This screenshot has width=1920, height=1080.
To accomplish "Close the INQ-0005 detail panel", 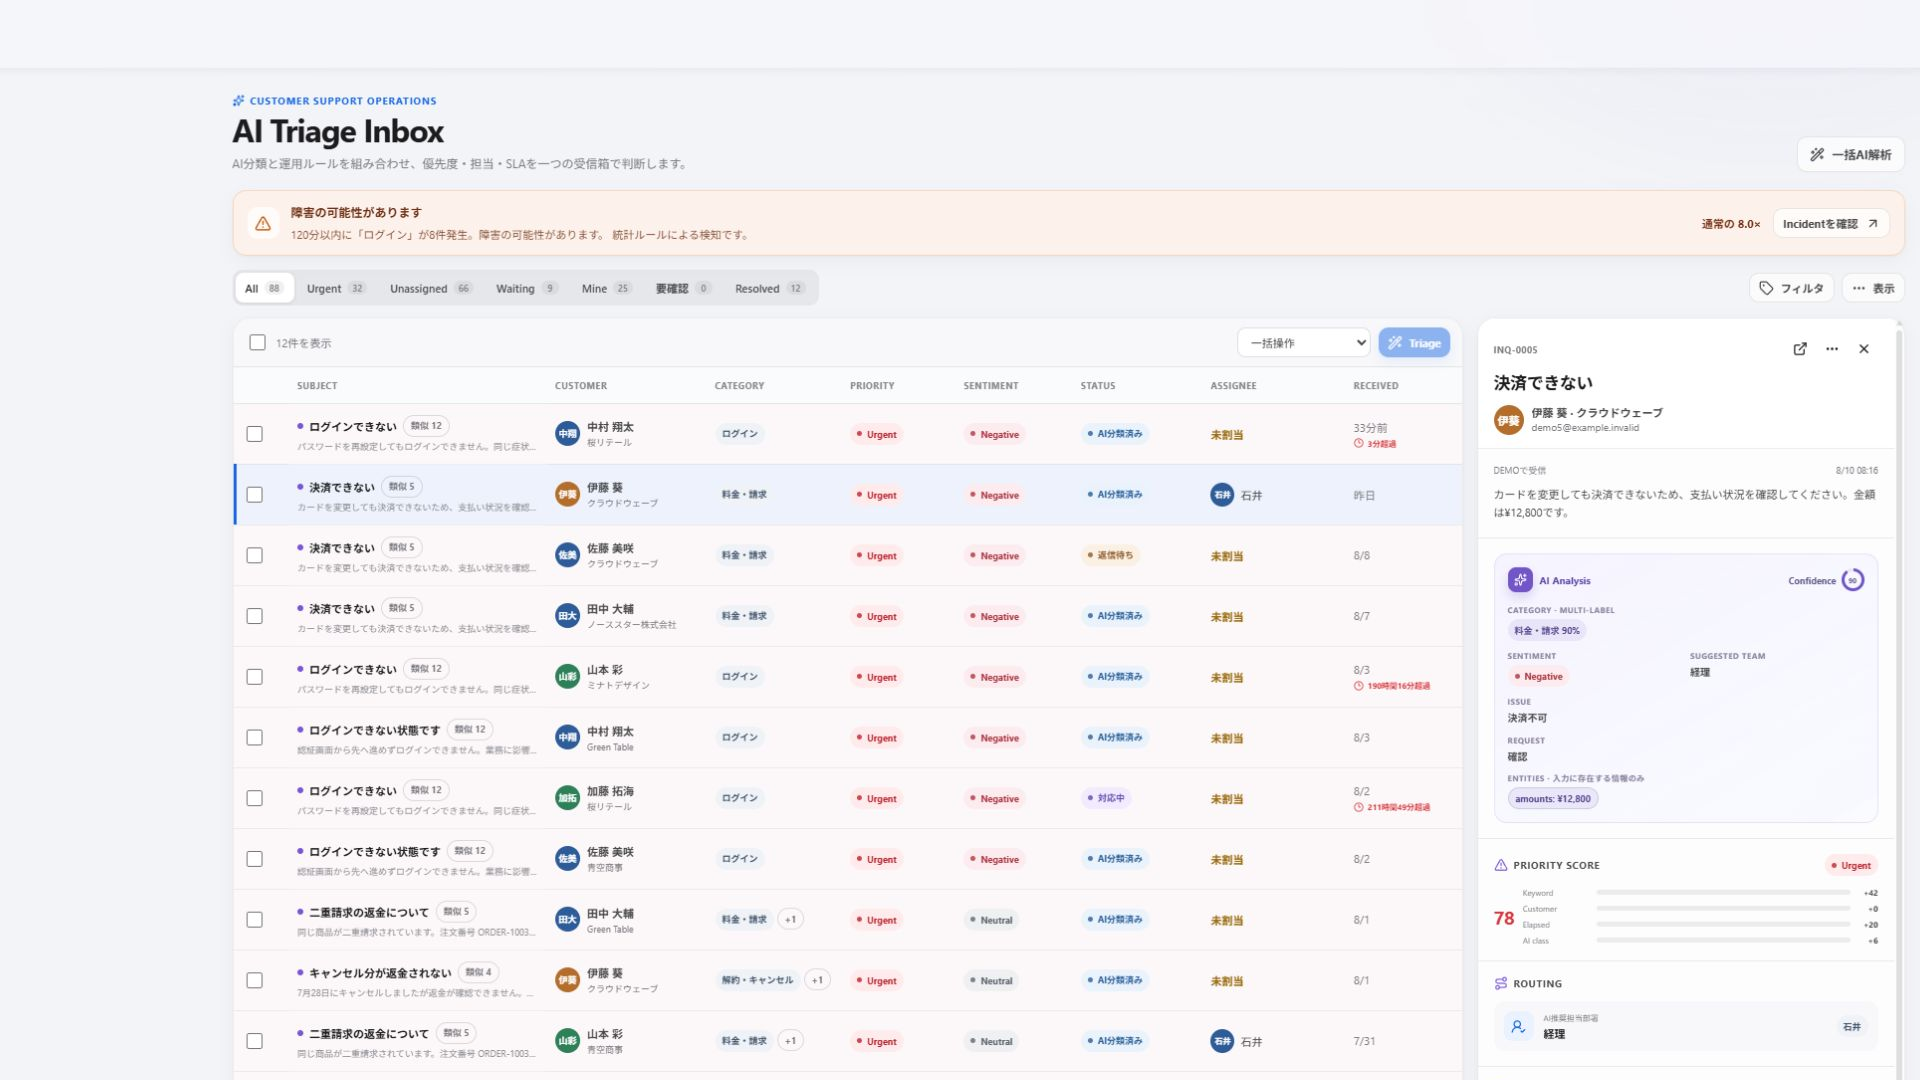I will click(x=1864, y=349).
